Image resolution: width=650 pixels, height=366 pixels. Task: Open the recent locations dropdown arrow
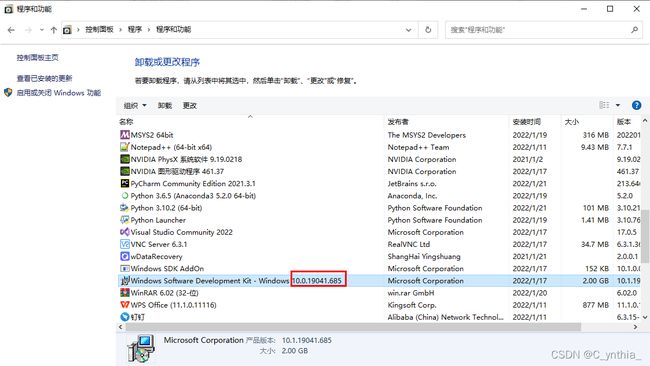[41, 30]
